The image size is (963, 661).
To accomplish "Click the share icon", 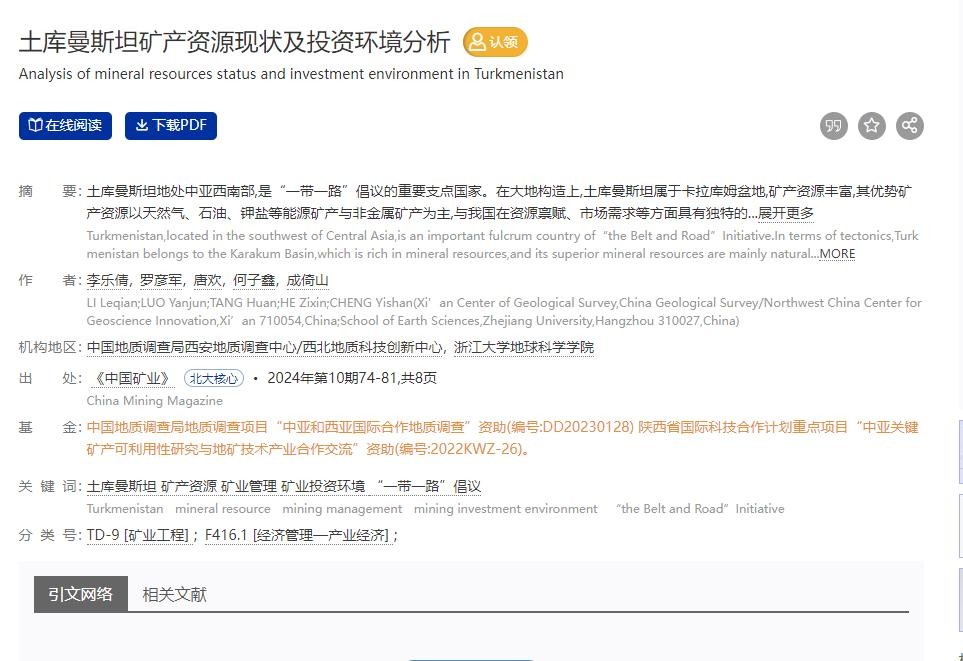I will coord(910,126).
